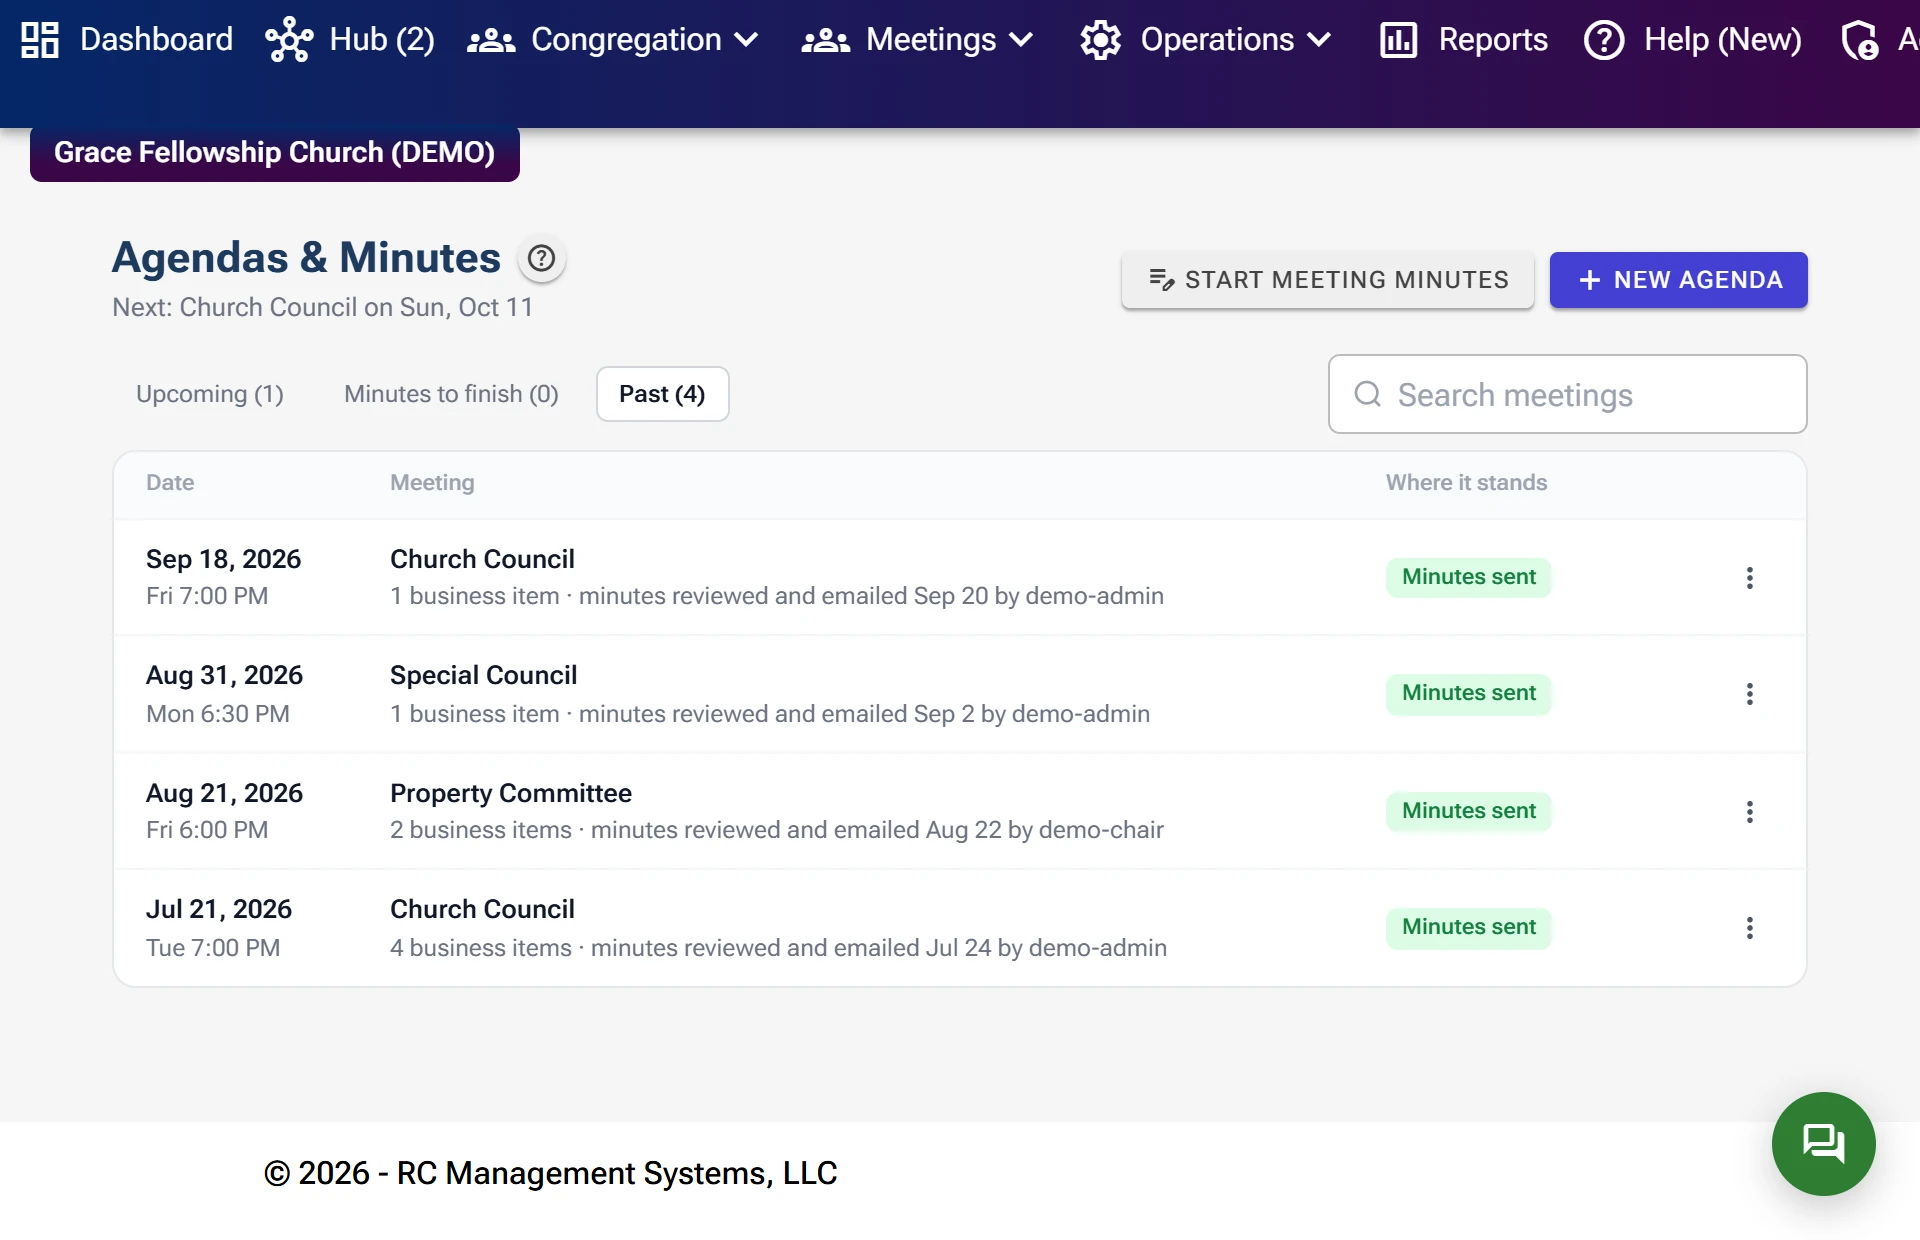Open the Dashboard menu item
This screenshot has height=1240, width=1920.
pyautogui.click(x=127, y=40)
